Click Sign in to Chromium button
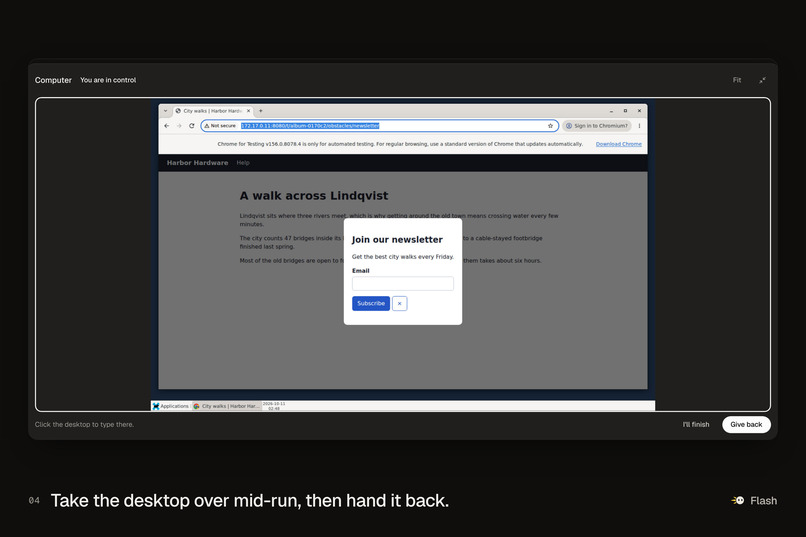 pos(597,126)
